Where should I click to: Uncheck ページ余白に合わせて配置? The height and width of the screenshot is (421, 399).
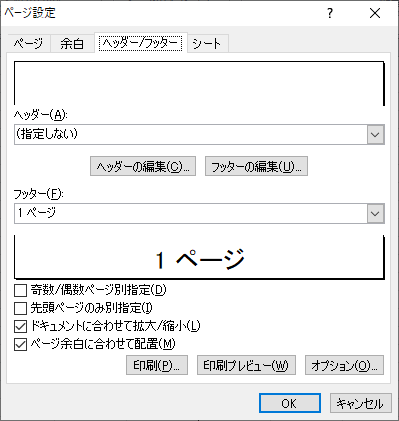tap(20, 344)
